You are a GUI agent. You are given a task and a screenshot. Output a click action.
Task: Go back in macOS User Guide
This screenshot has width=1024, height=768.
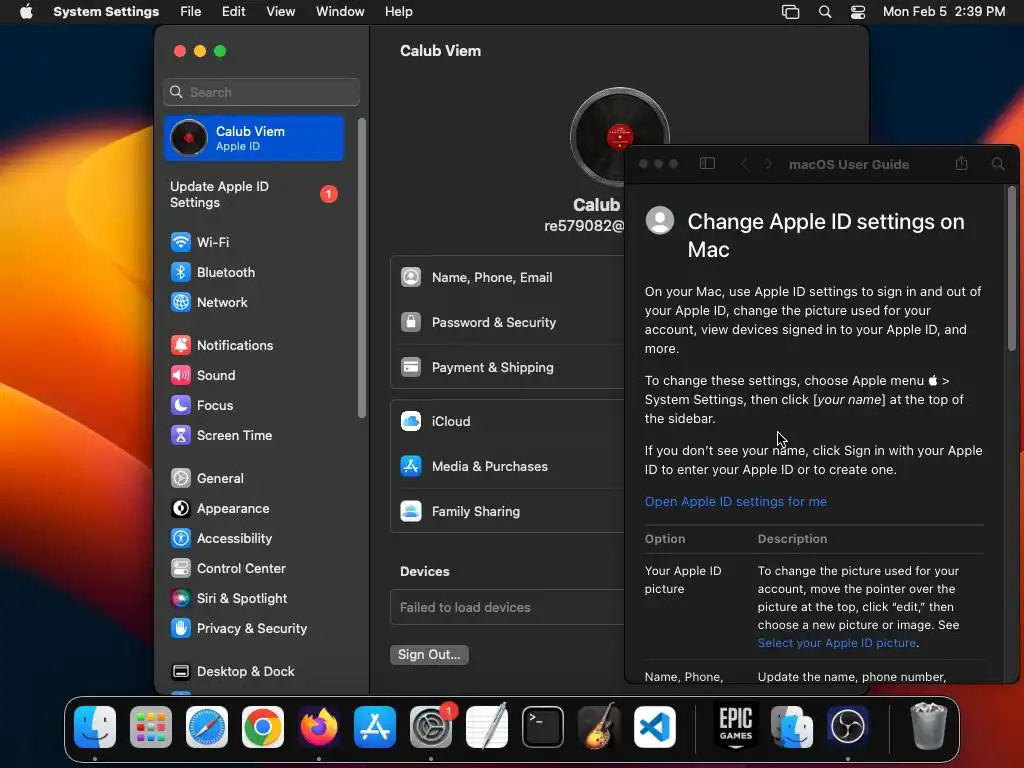(x=744, y=164)
